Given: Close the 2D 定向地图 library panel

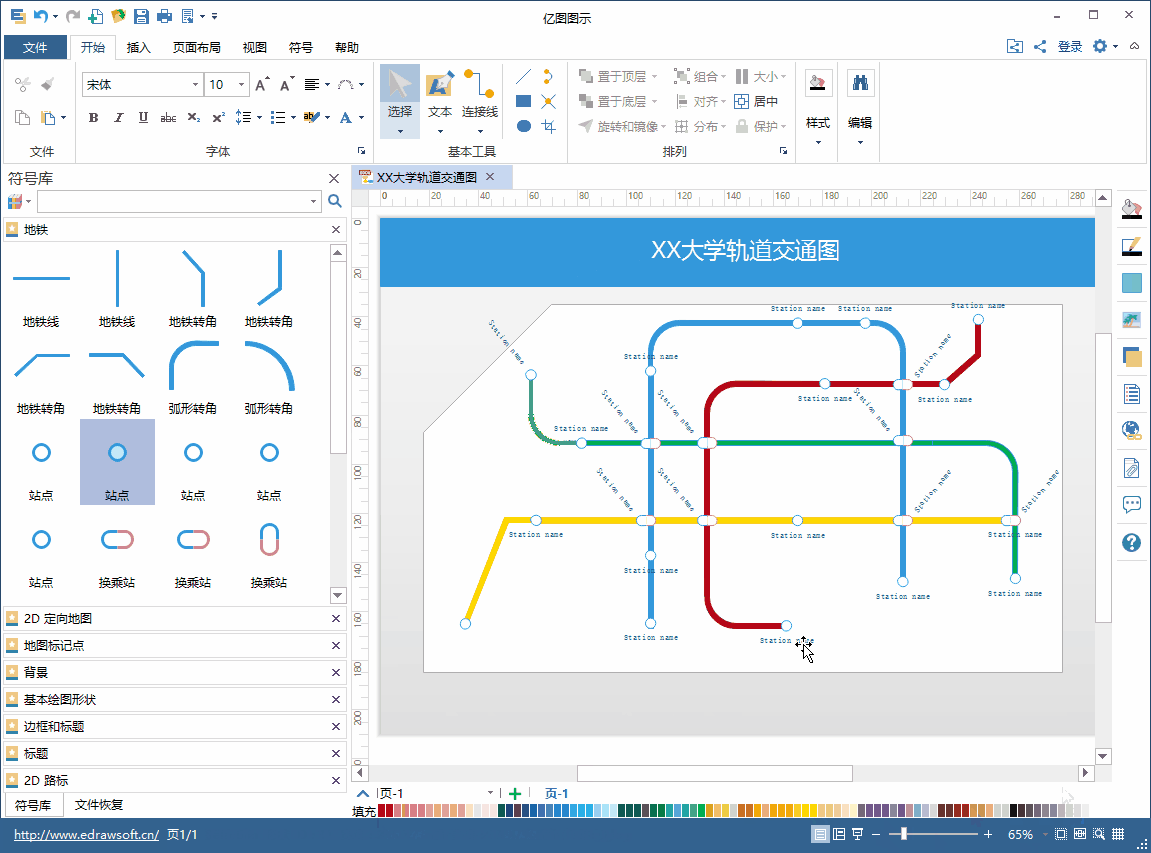Looking at the screenshot, I should (x=336, y=619).
